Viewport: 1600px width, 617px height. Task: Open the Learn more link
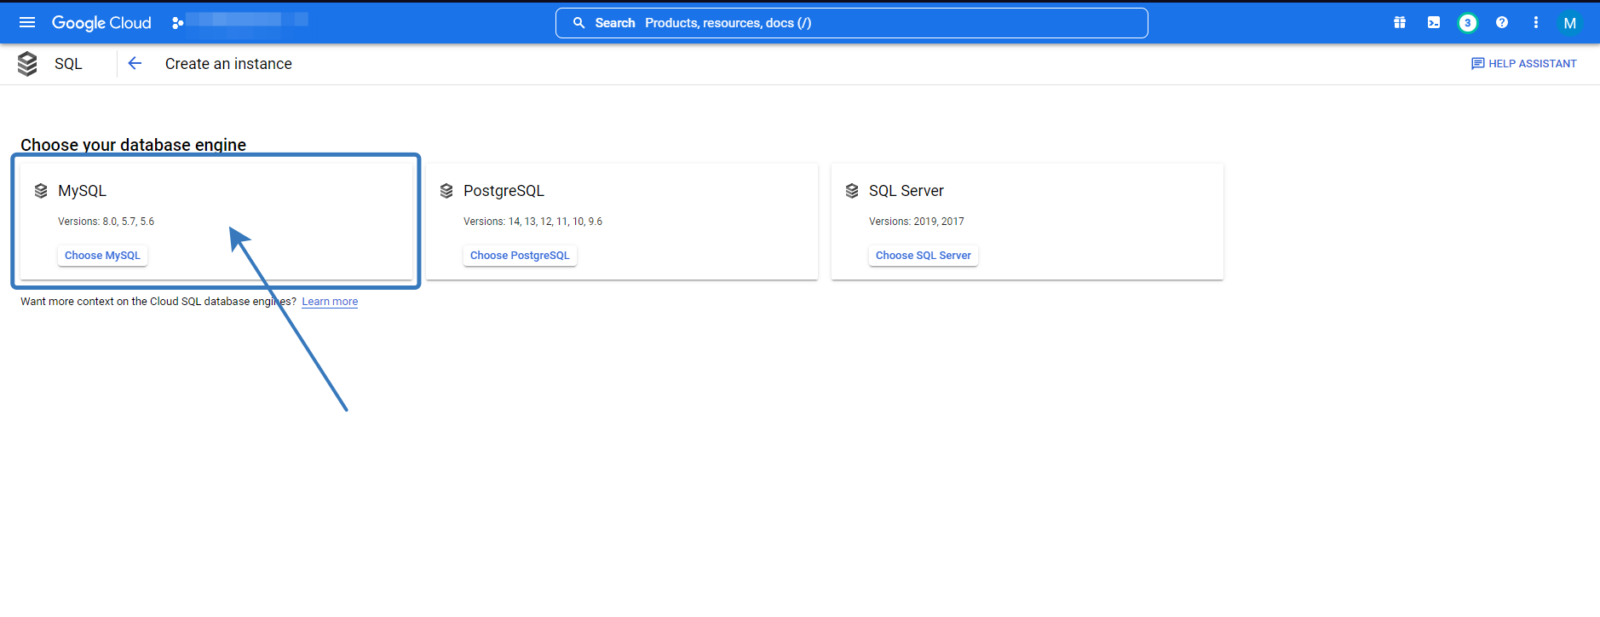(329, 301)
